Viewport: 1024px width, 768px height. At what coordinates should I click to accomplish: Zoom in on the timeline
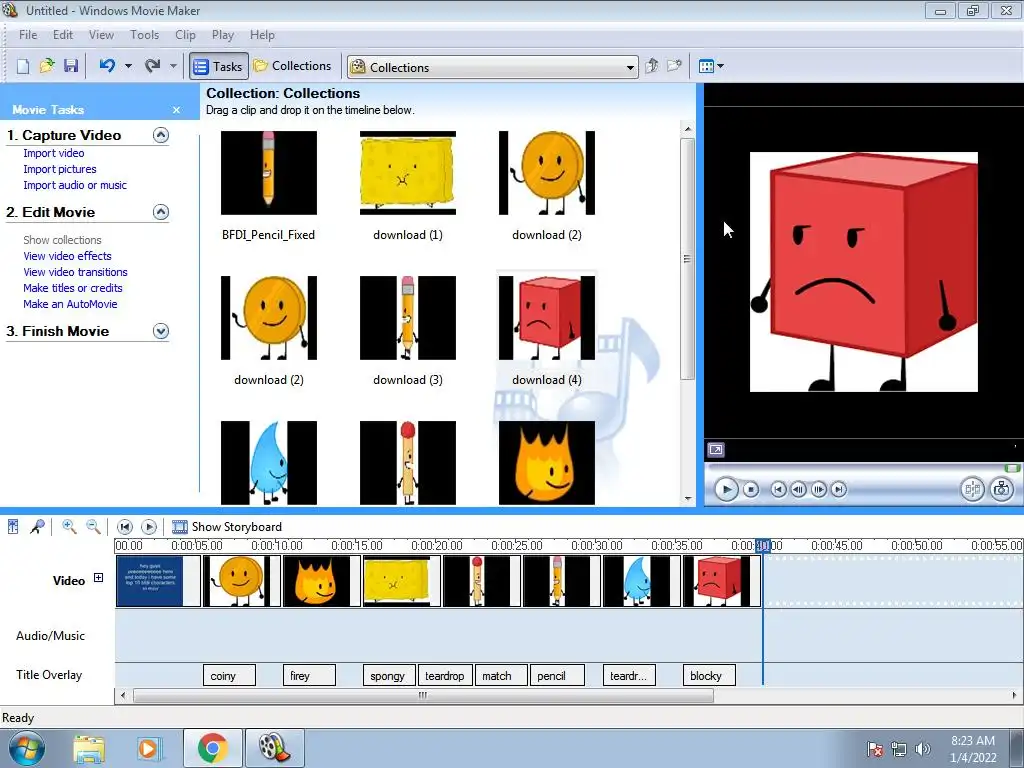[x=69, y=526]
